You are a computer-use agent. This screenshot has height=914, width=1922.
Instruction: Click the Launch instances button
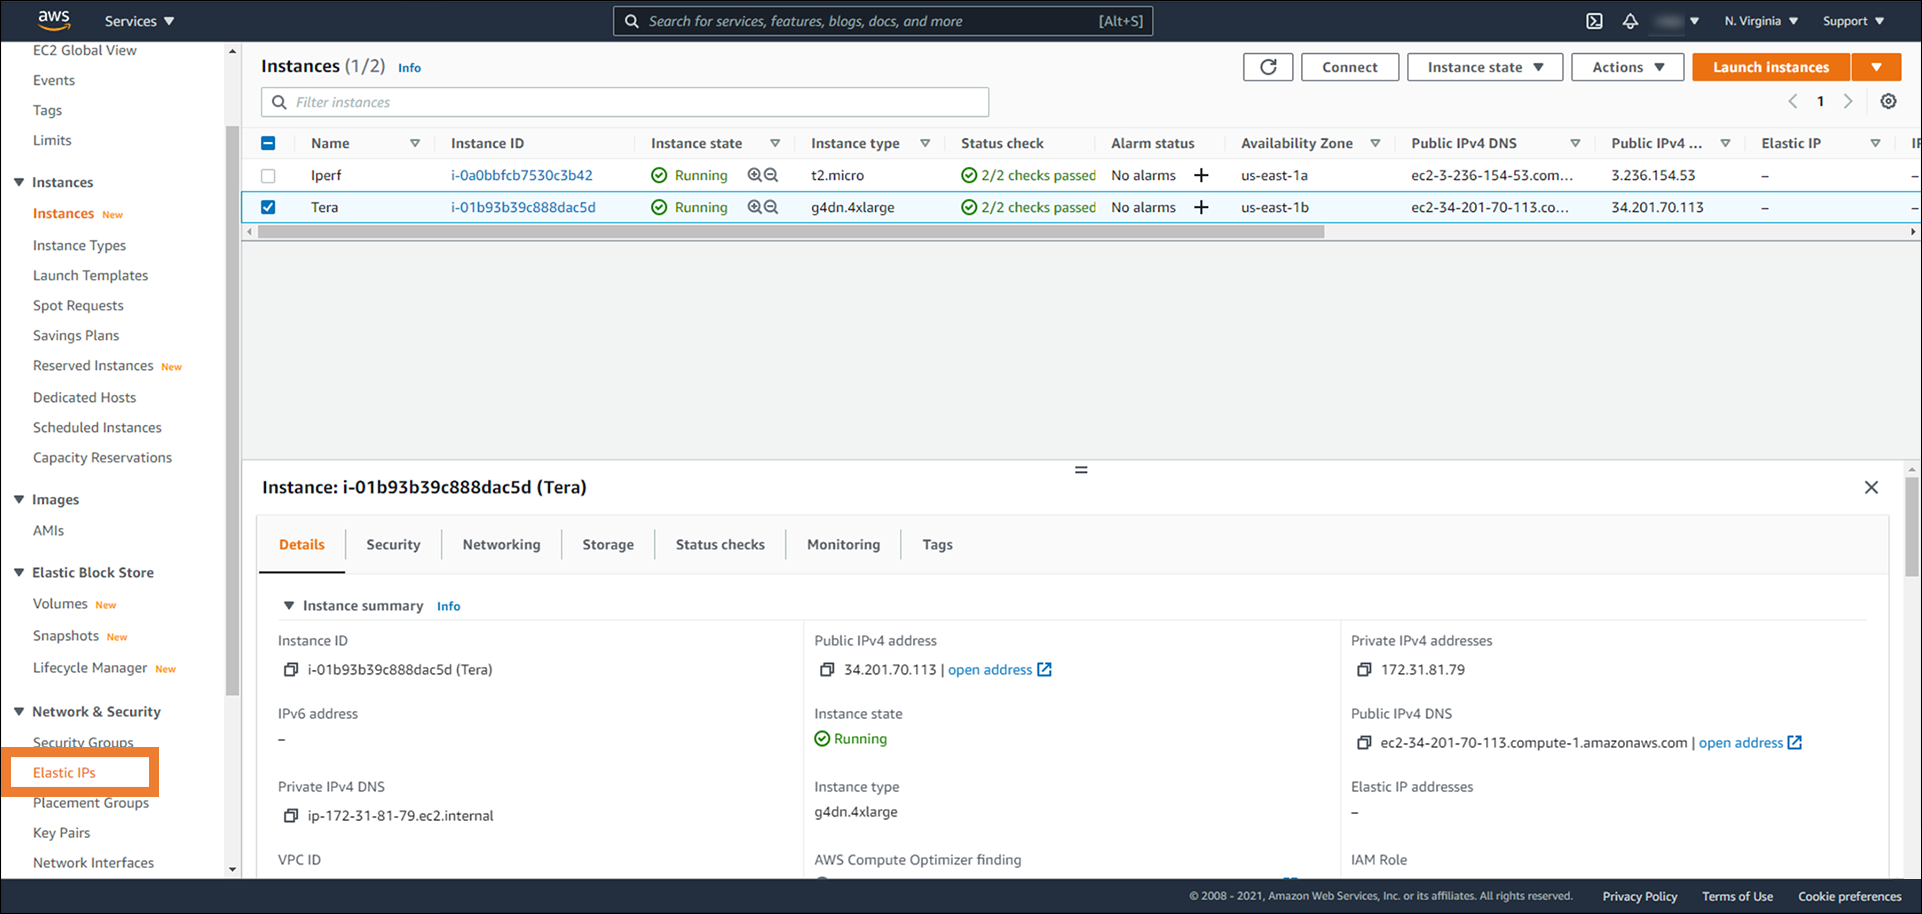[x=1771, y=67]
